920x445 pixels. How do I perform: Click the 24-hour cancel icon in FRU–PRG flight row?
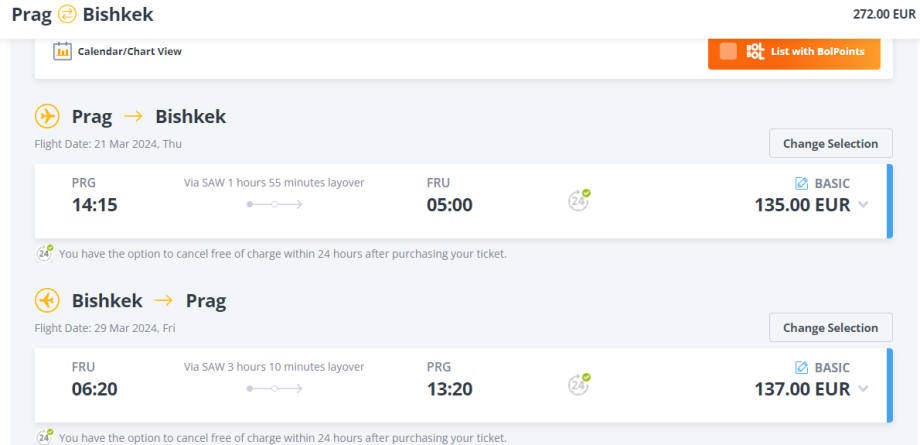pyautogui.click(x=578, y=385)
